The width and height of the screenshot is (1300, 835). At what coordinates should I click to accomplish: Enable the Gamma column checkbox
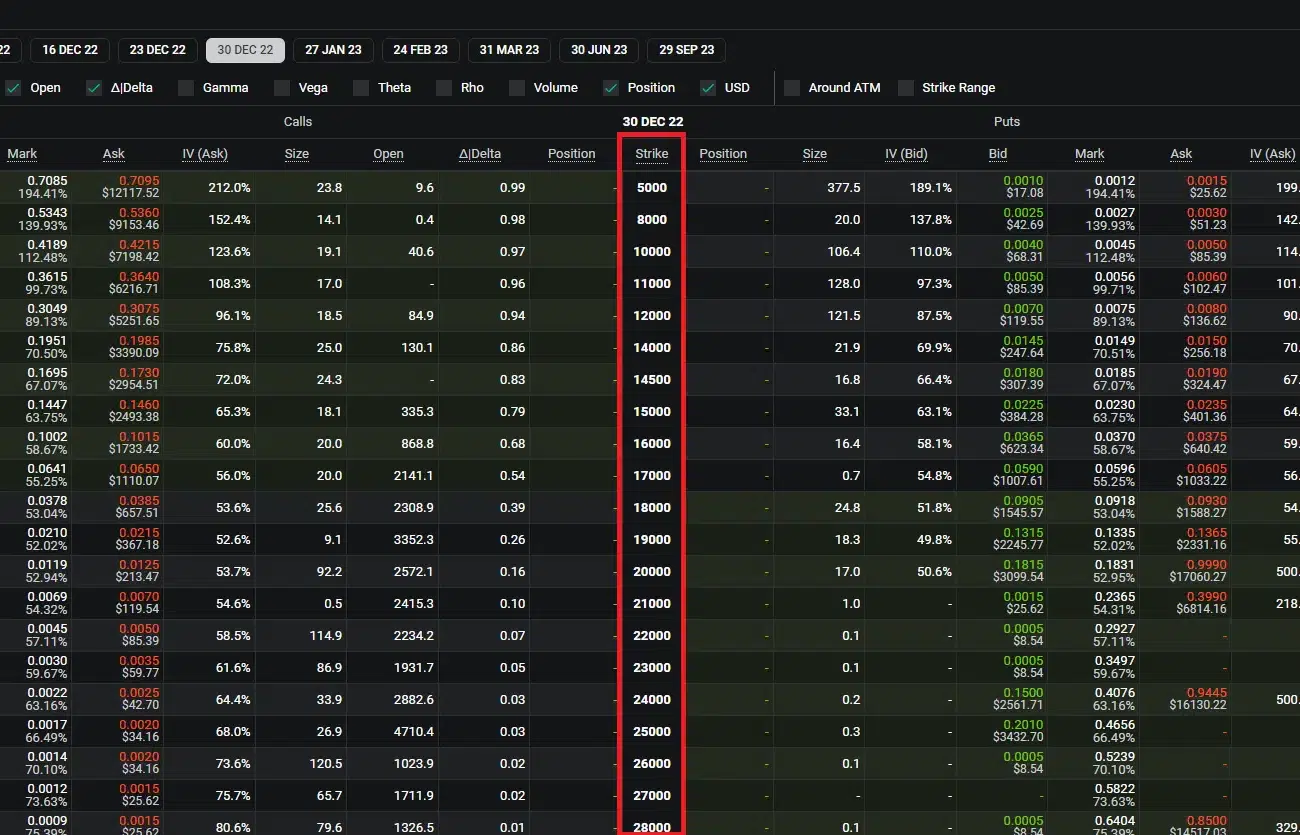point(186,88)
